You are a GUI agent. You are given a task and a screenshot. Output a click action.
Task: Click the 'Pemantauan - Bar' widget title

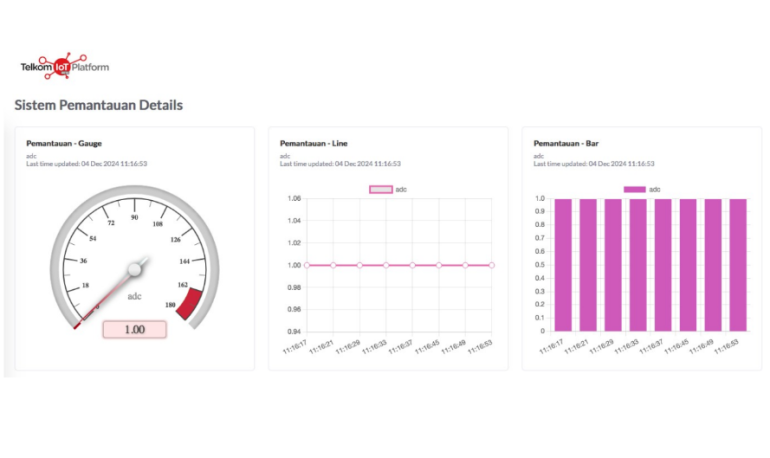(x=566, y=143)
